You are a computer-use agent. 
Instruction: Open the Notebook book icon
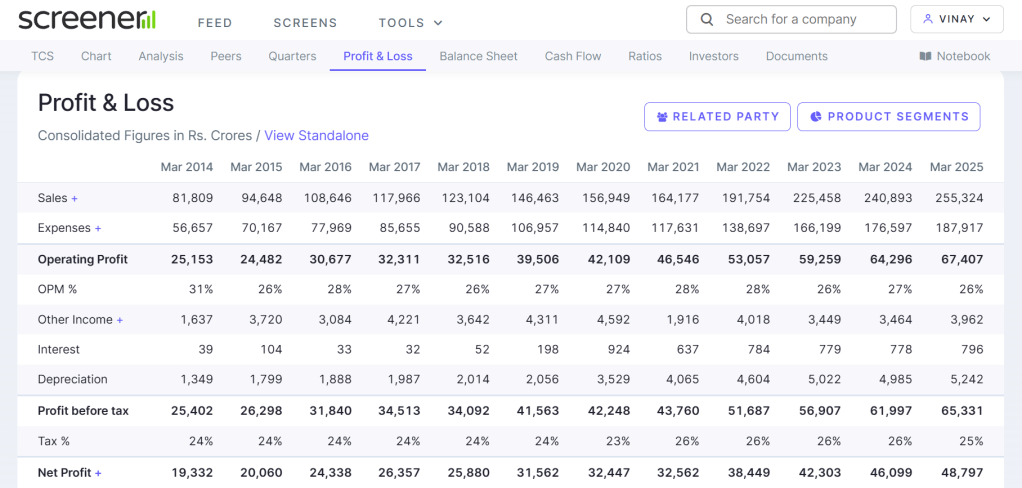(925, 56)
